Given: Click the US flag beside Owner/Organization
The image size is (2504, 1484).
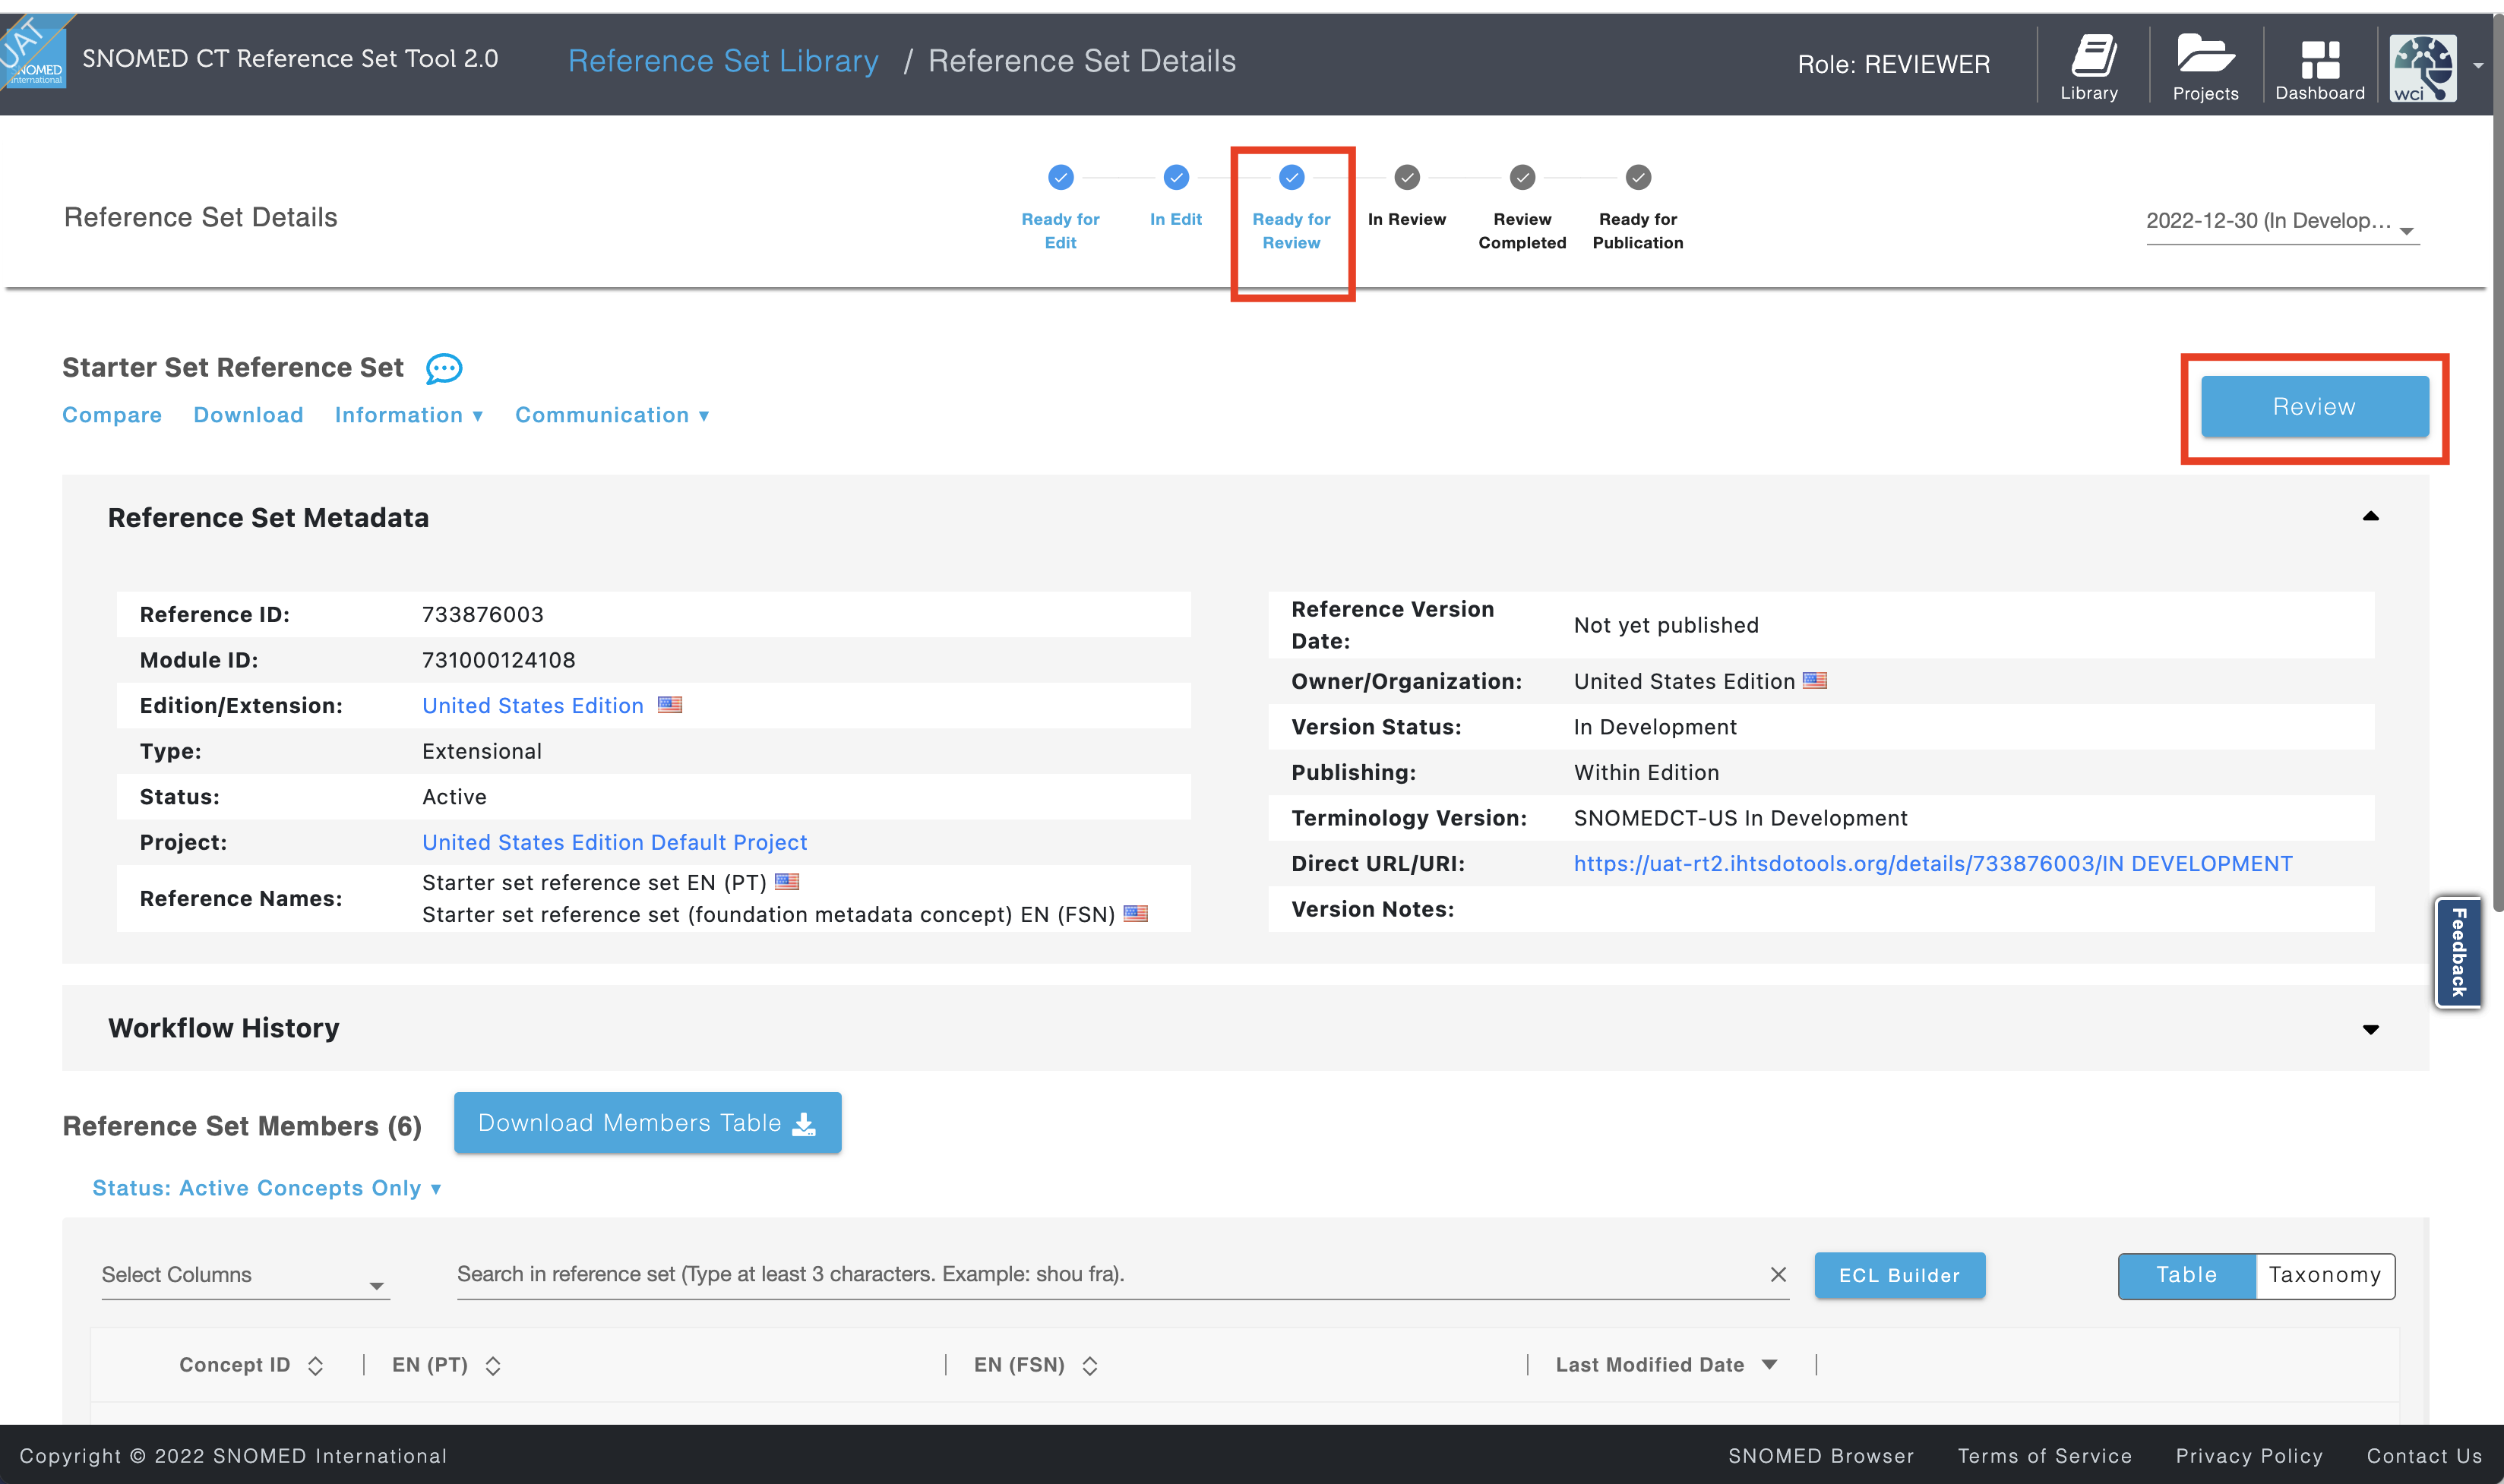Looking at the screenshot, I should (1814, 681).
